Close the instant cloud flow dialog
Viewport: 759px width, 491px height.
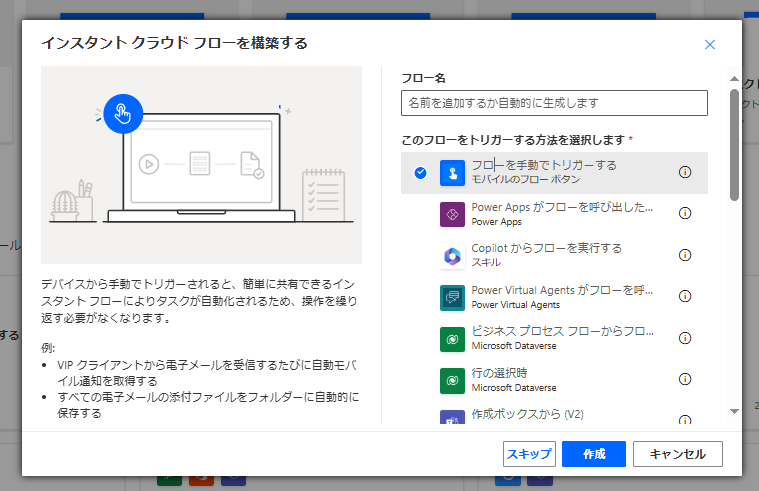point(710,45)
